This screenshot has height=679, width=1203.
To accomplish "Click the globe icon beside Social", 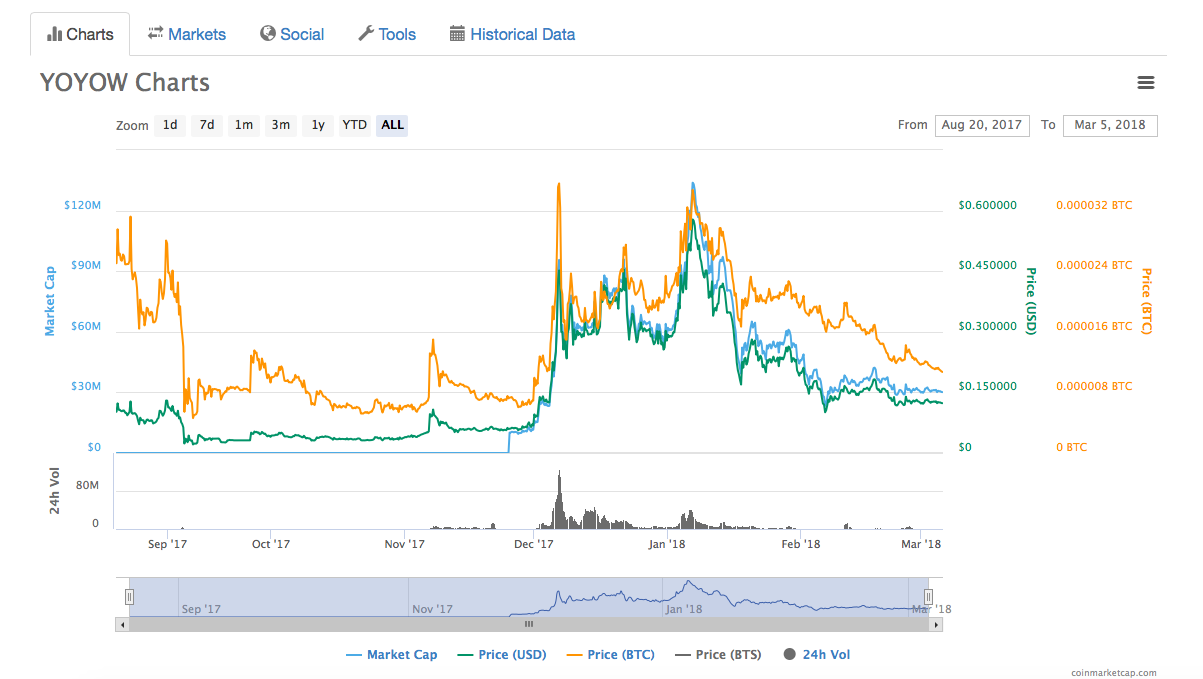I will [x=268, y=33].
